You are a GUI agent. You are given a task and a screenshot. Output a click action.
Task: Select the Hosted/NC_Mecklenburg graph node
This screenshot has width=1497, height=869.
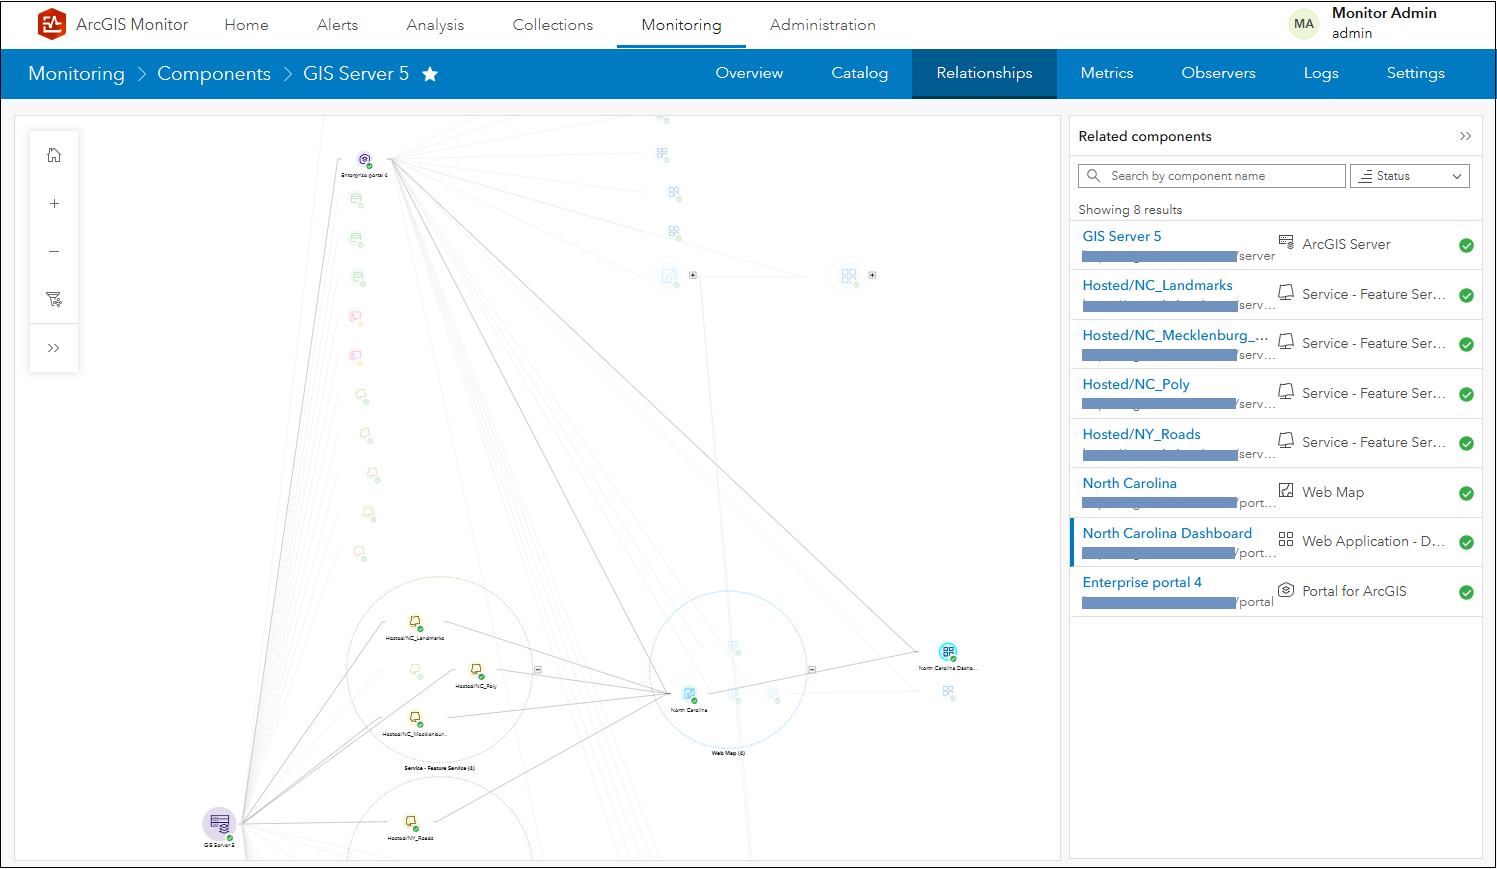(x=415, y=719)
